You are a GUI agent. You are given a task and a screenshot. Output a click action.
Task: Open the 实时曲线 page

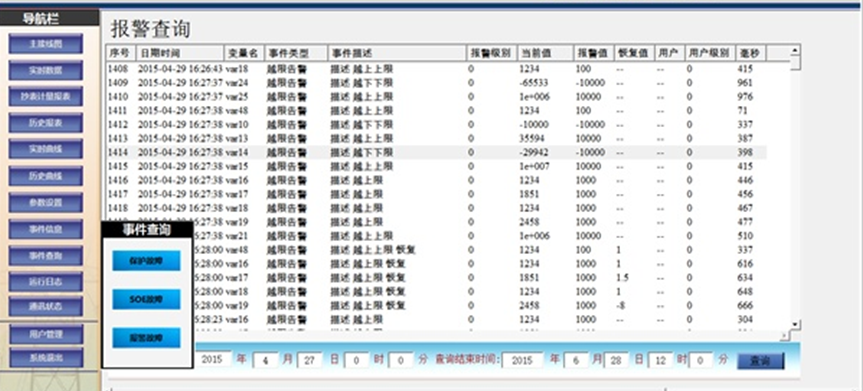[x=46, y=149]
